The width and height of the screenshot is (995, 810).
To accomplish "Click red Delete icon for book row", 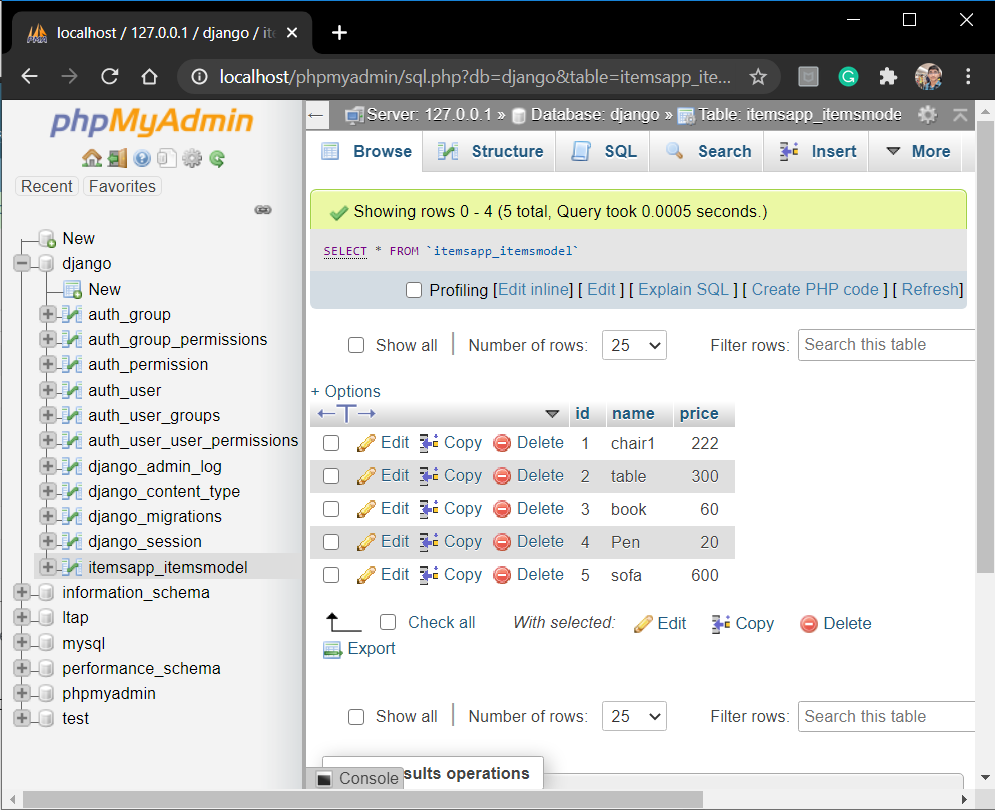I will click(x=502, y=509).
